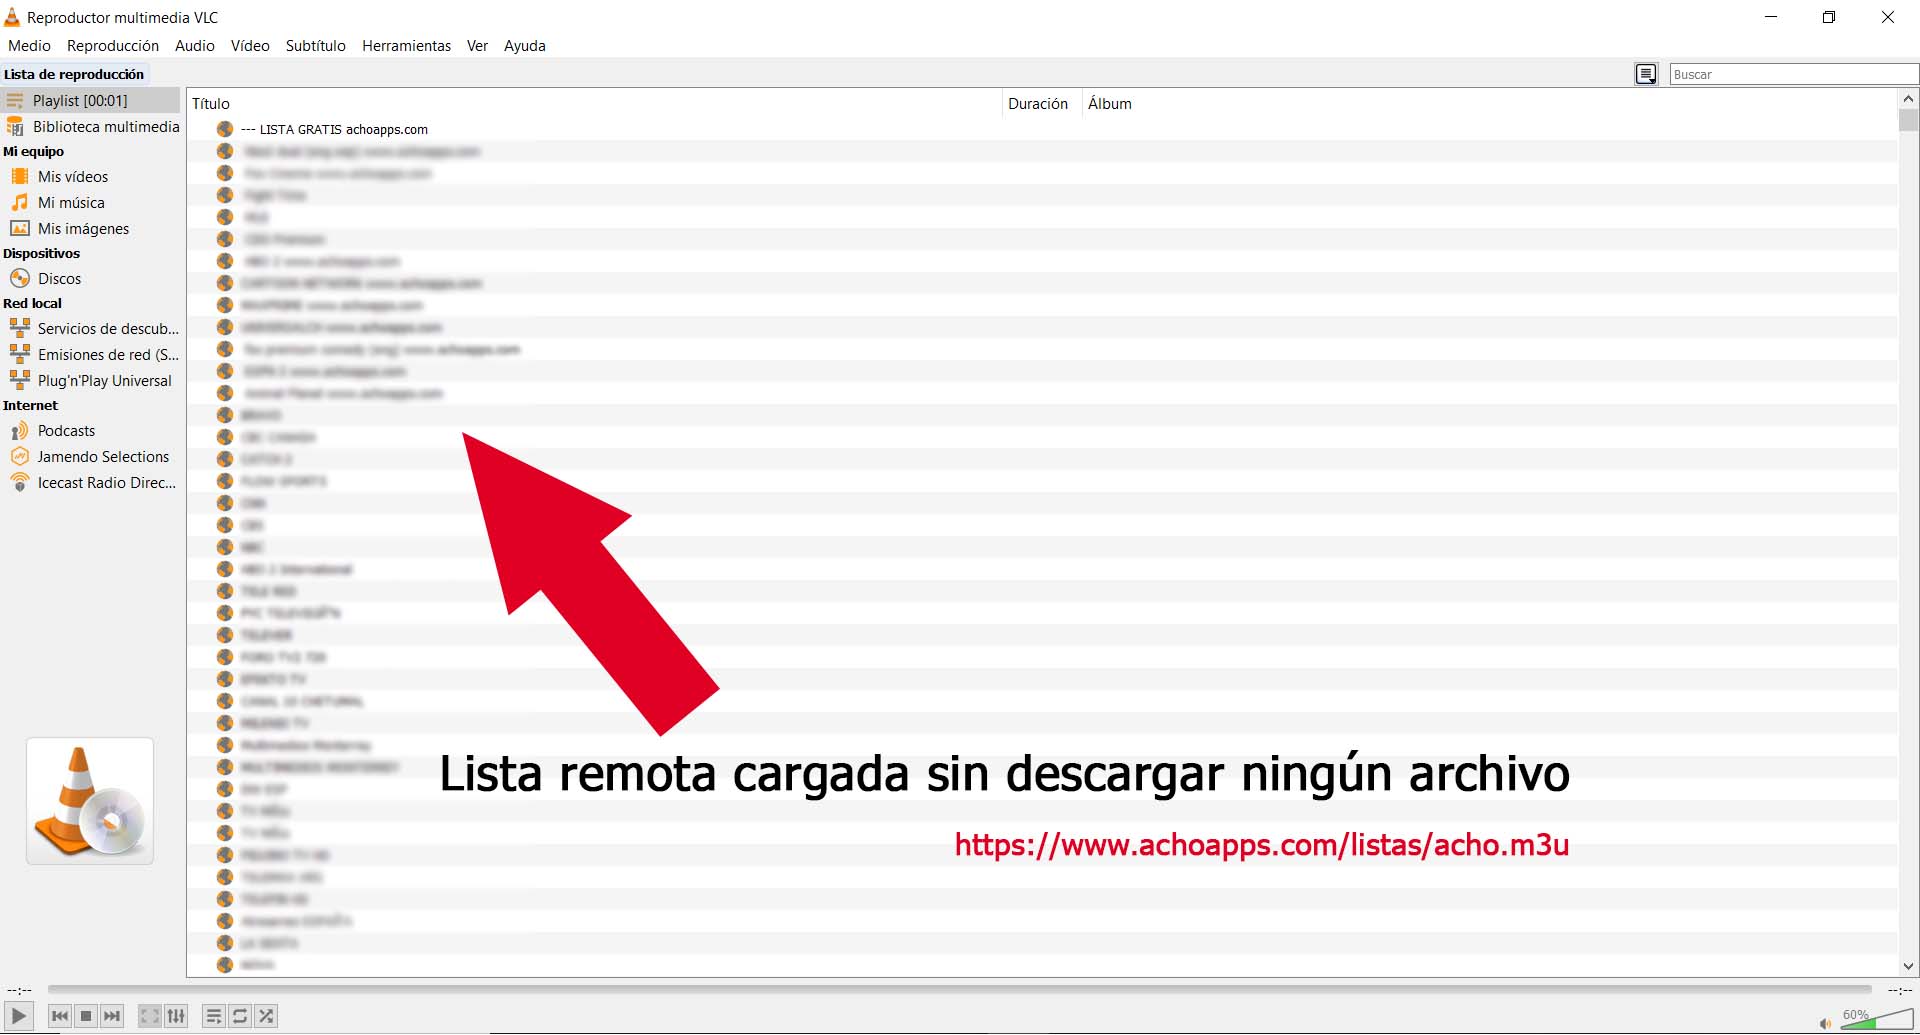Click the Podcasts icon

20,430
